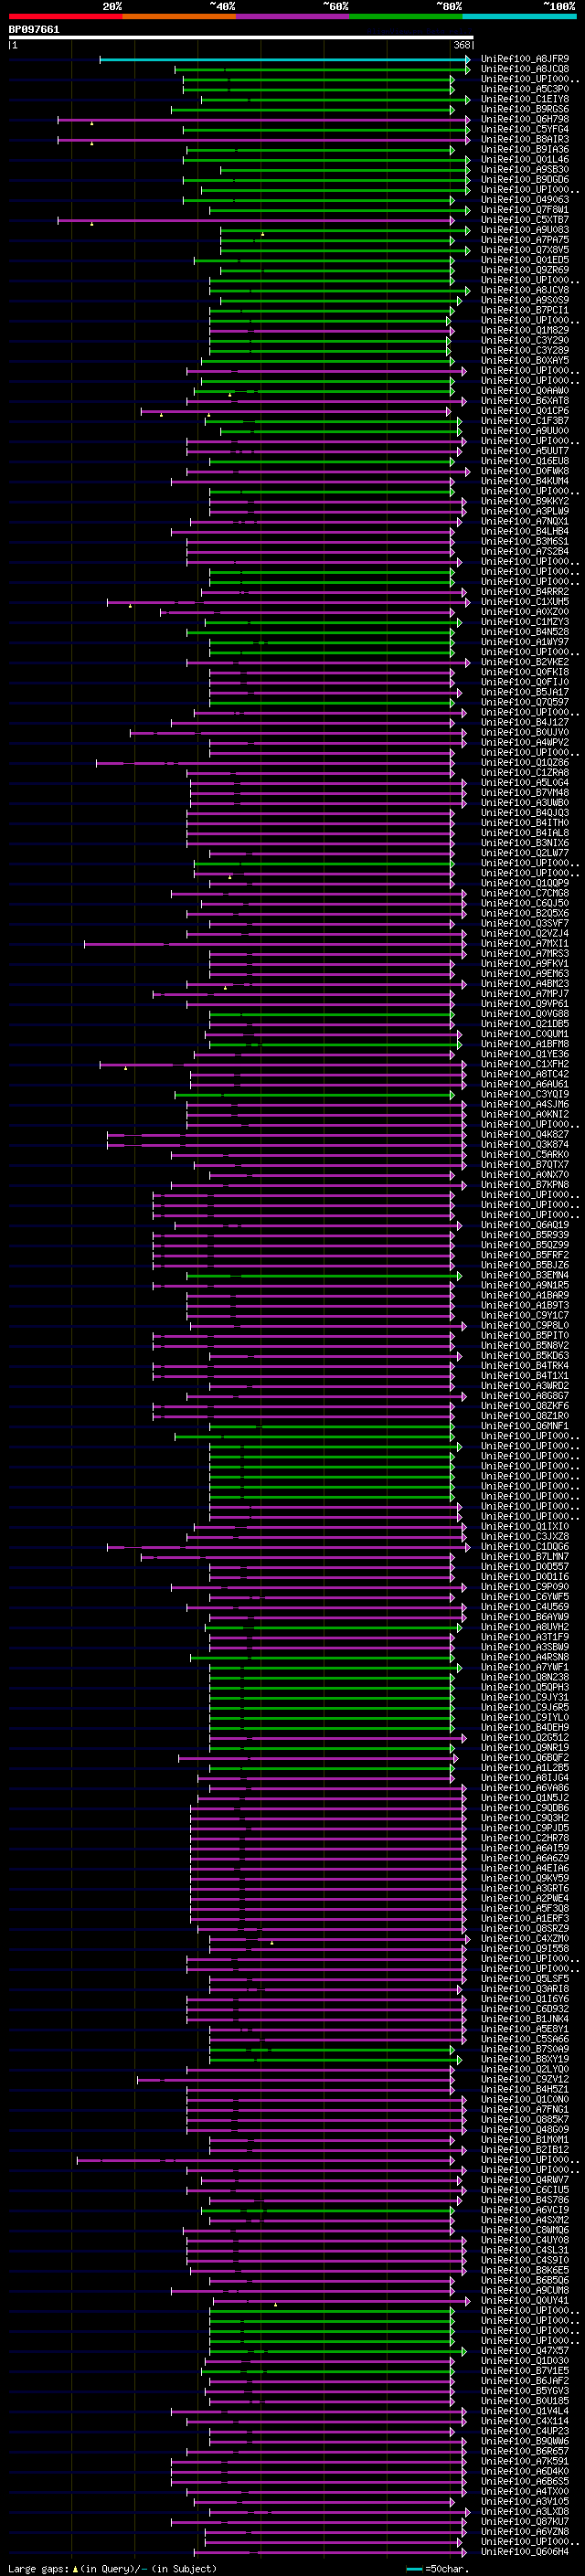Select label UniRef100_B4KUM4
This screenshot has width=585, height=2576.
(525, 481)
